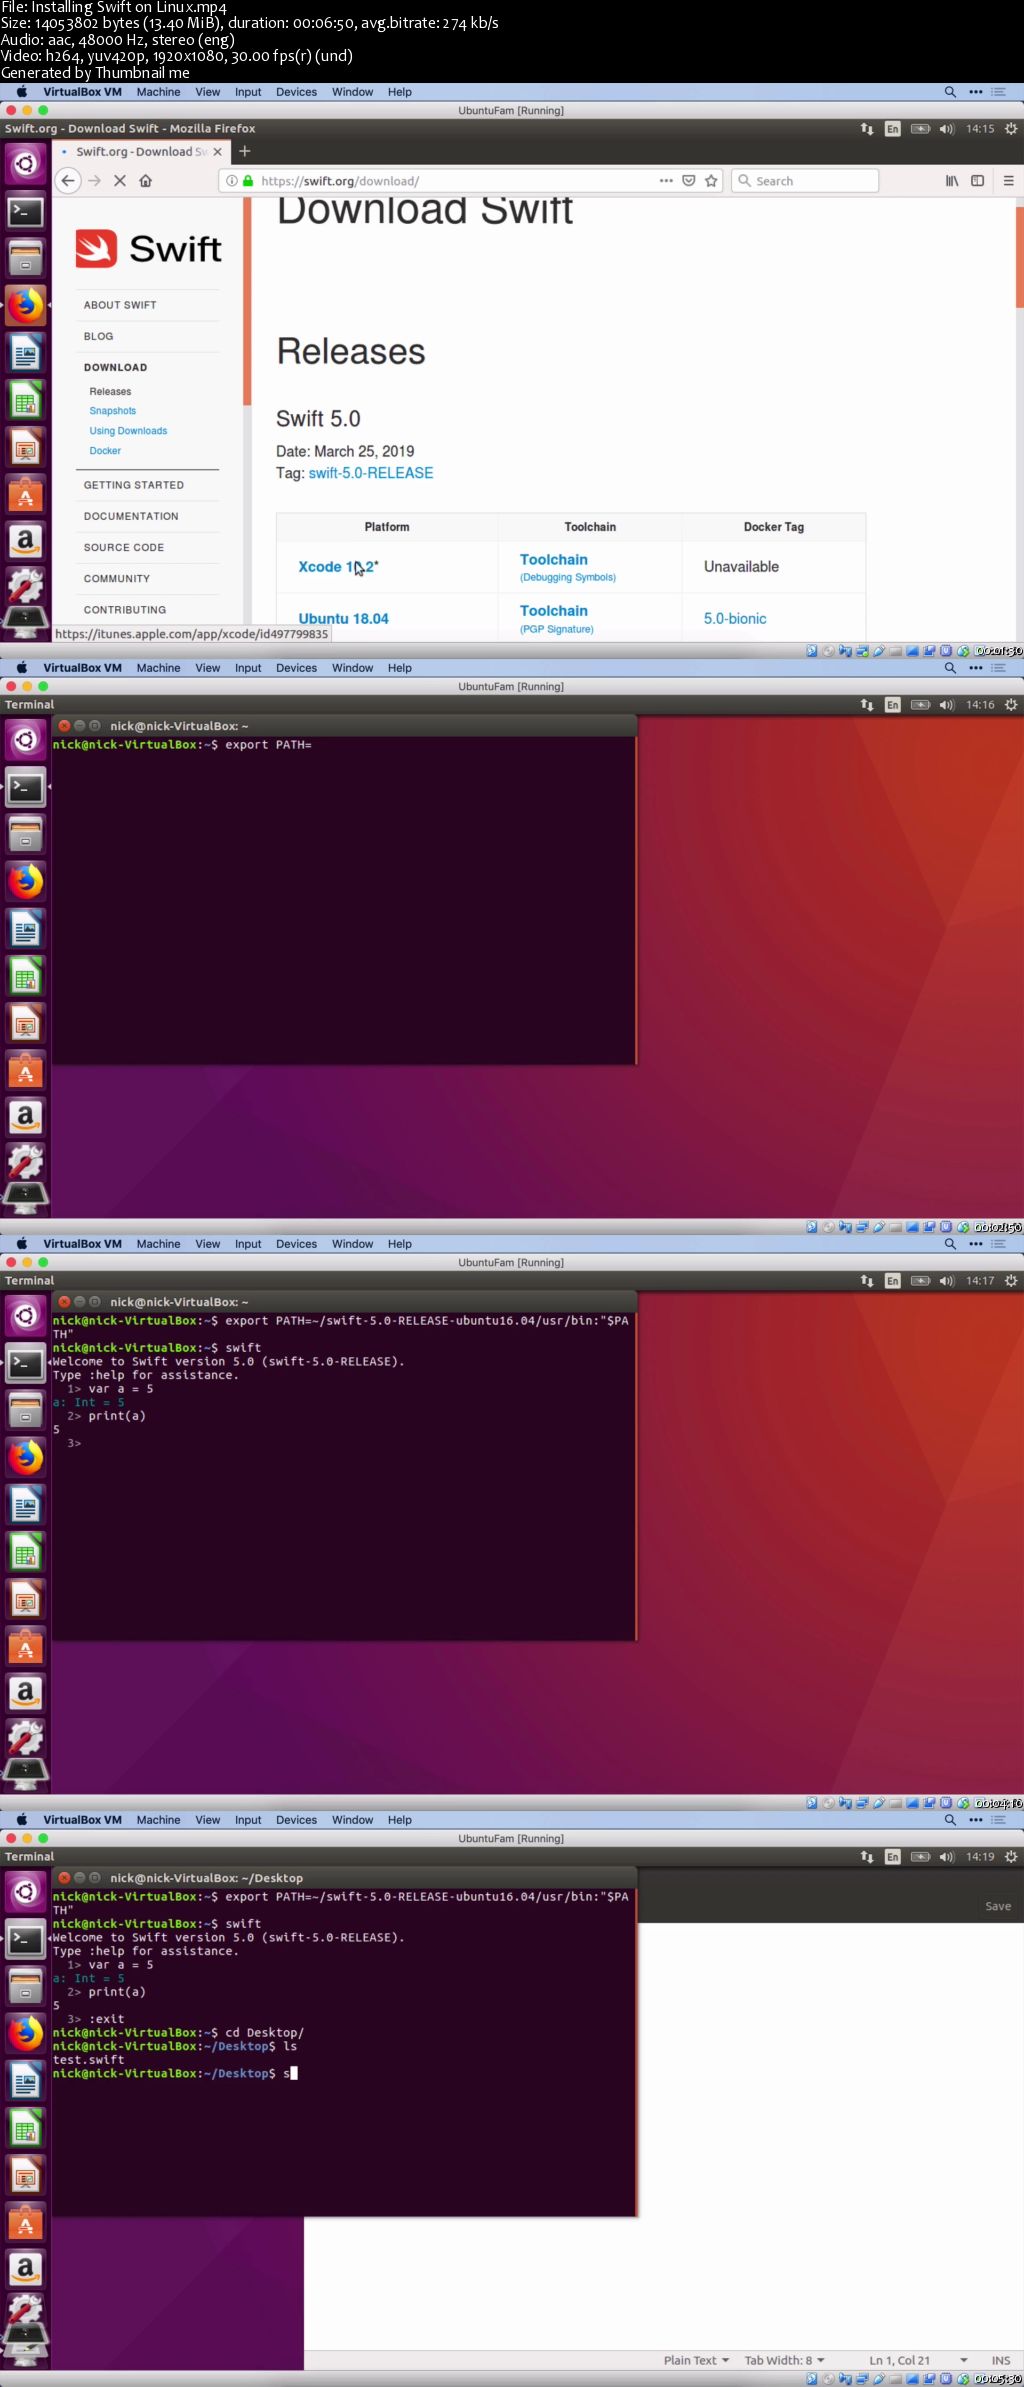Stop page loading with the X button

[x=119, y=181]
